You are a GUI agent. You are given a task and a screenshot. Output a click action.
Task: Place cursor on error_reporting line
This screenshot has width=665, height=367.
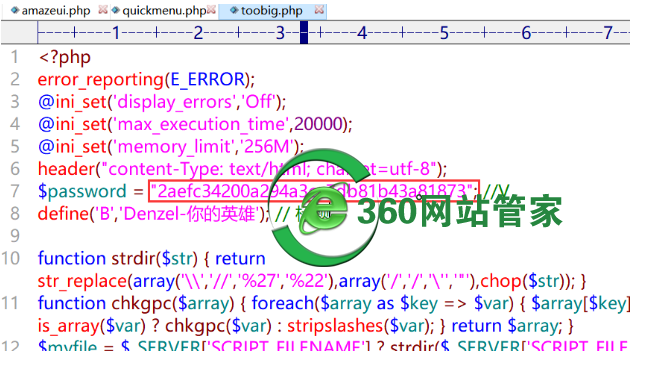click(x=146, y=79)
